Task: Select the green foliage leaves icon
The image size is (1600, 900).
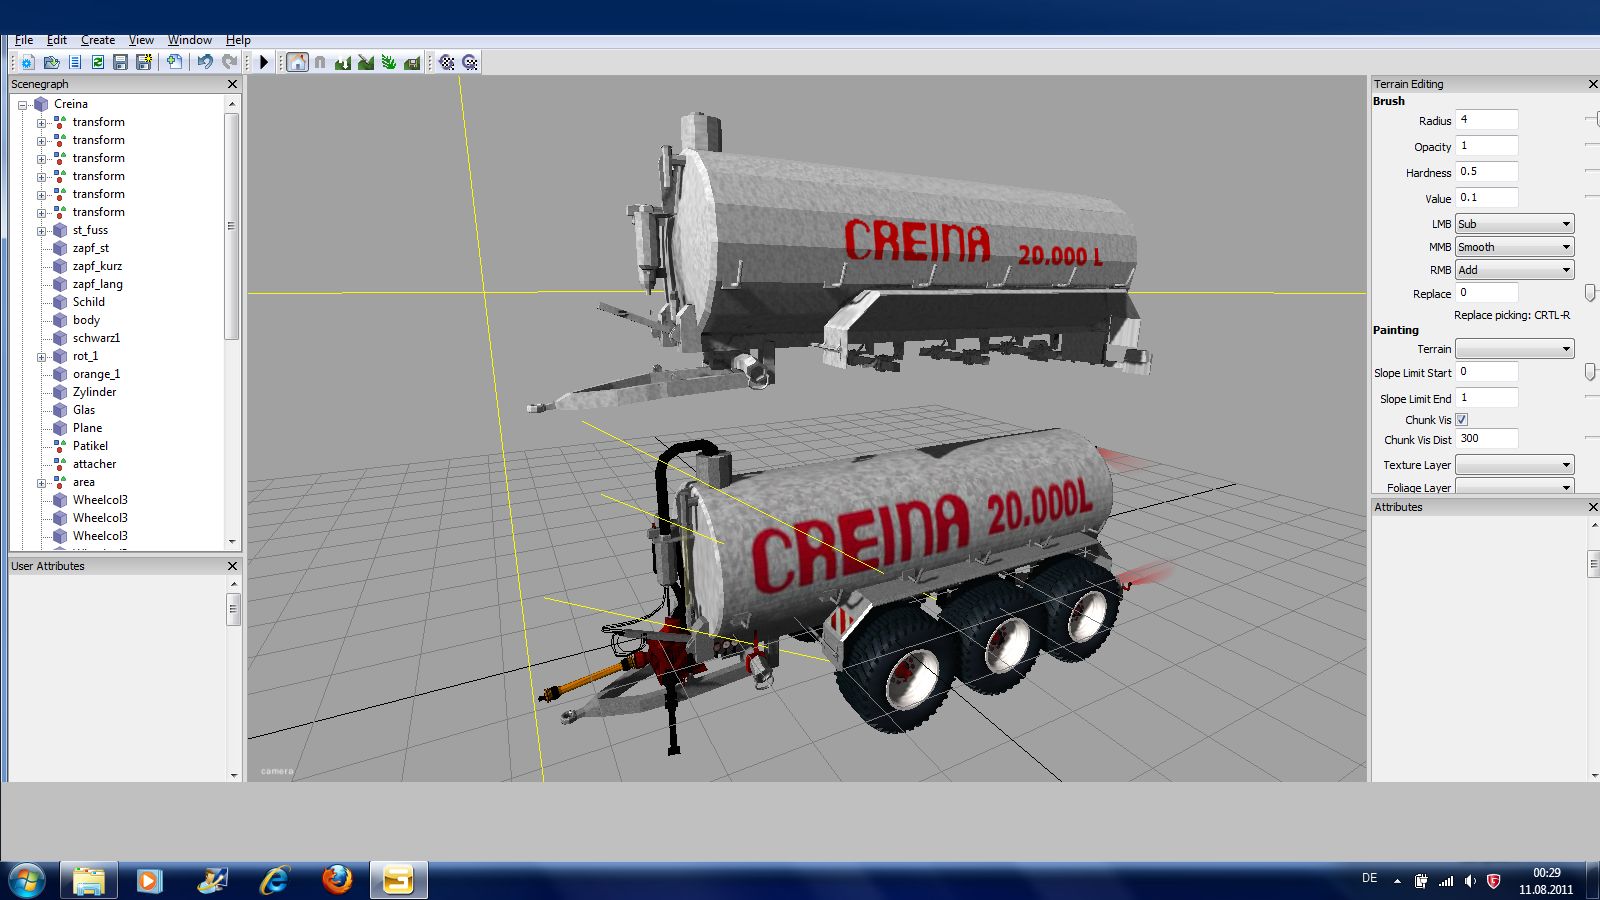Action: pyautogui.click(x=389, y=62)
